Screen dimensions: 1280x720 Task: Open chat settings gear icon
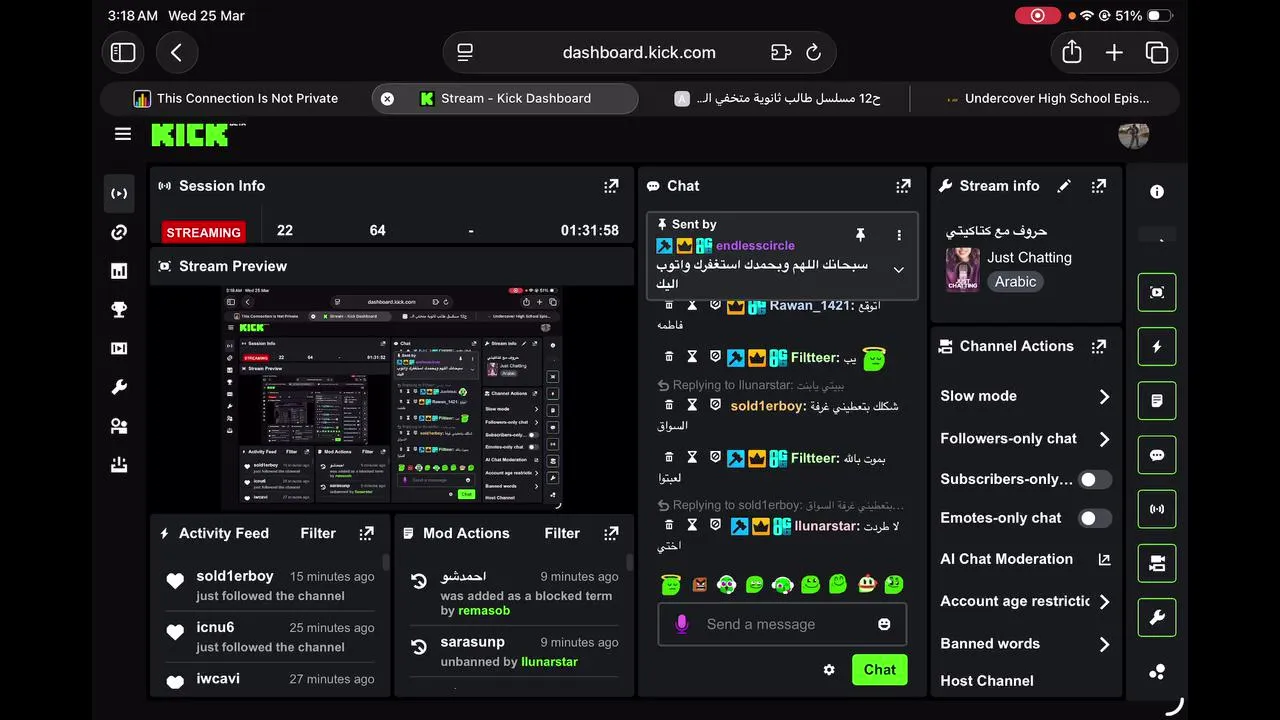[x=829, y=670]
